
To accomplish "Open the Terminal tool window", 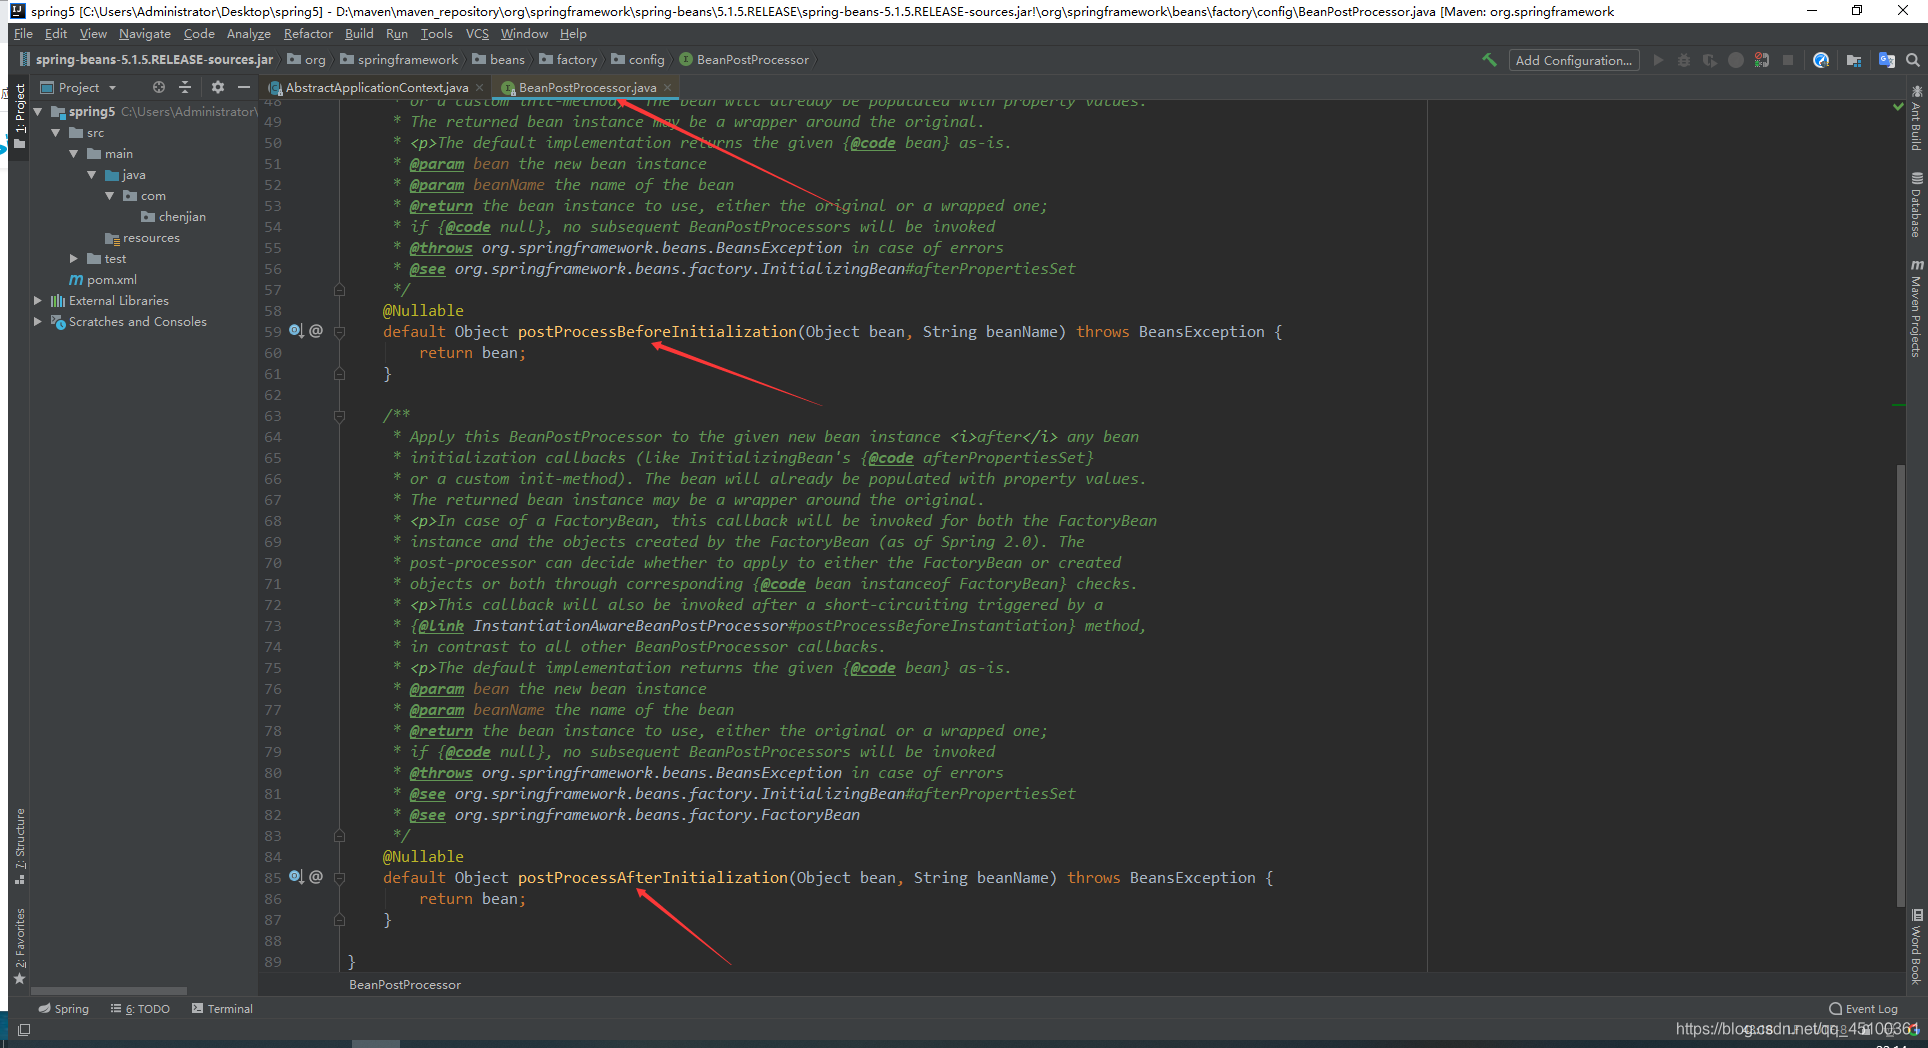I will click(222, 1008).
